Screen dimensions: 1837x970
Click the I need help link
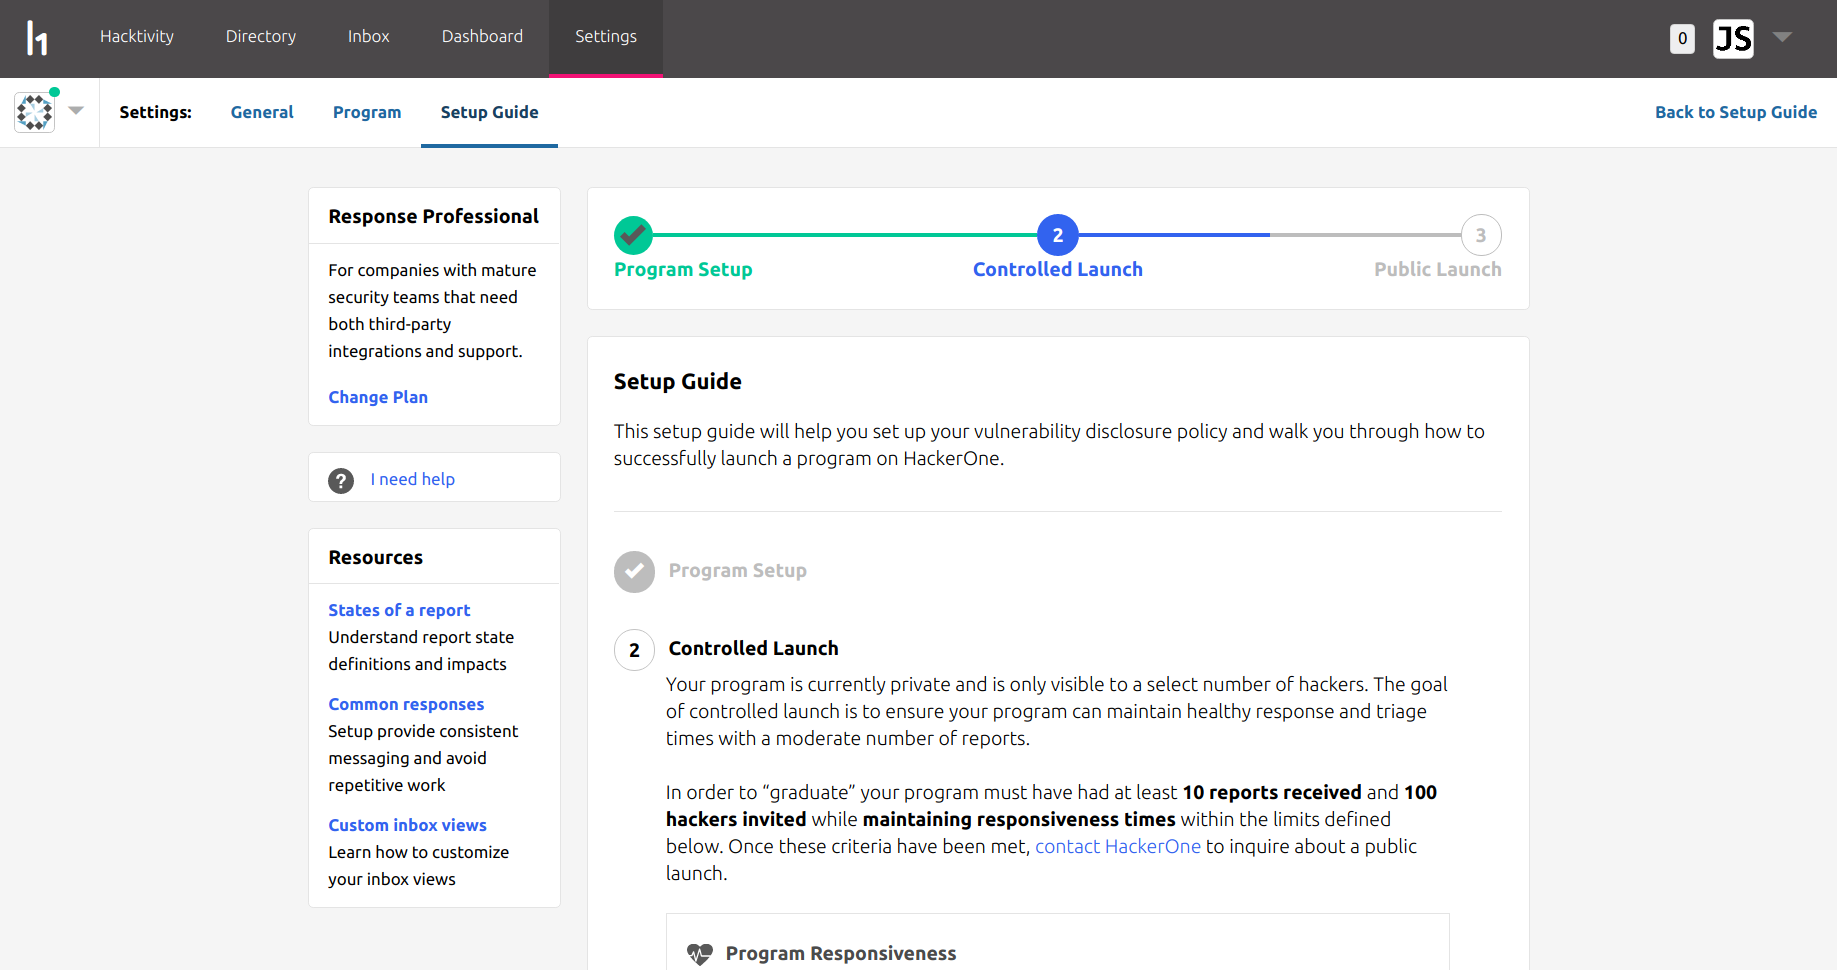click(x=412, y=479)
